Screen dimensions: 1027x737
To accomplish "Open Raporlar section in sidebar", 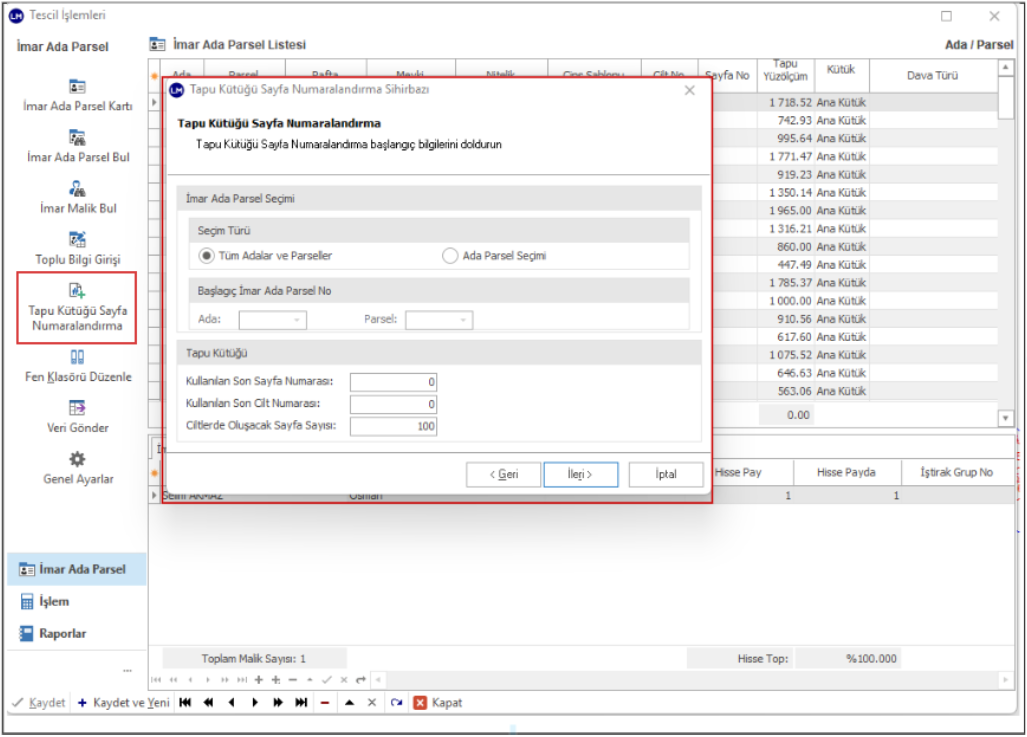I will [62, 634].
